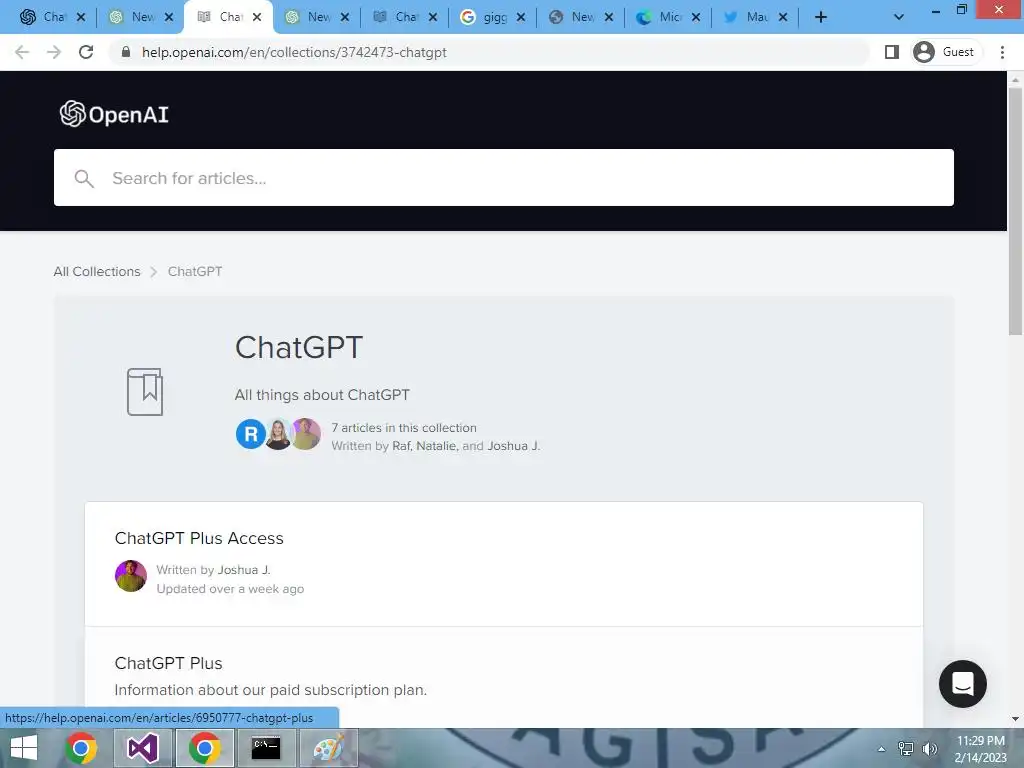This screenshot has width=1024, height=768.
Task: Open Visual Studio from the taskbar
Action: 142,748
